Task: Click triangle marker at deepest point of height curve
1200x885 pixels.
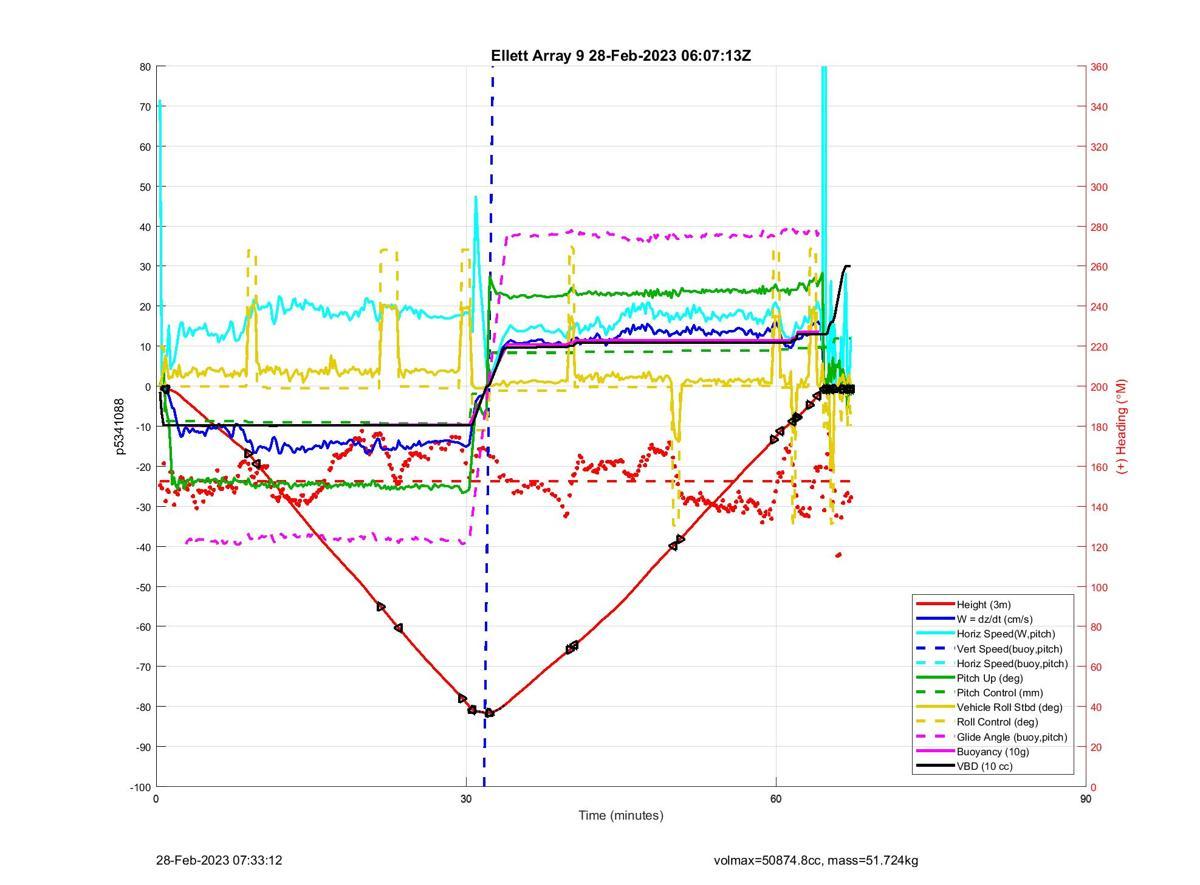Action: (489, 713)
